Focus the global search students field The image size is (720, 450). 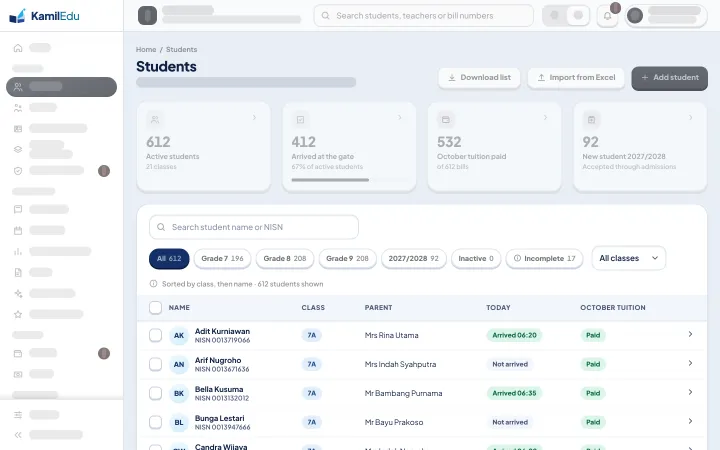point(423,16)
